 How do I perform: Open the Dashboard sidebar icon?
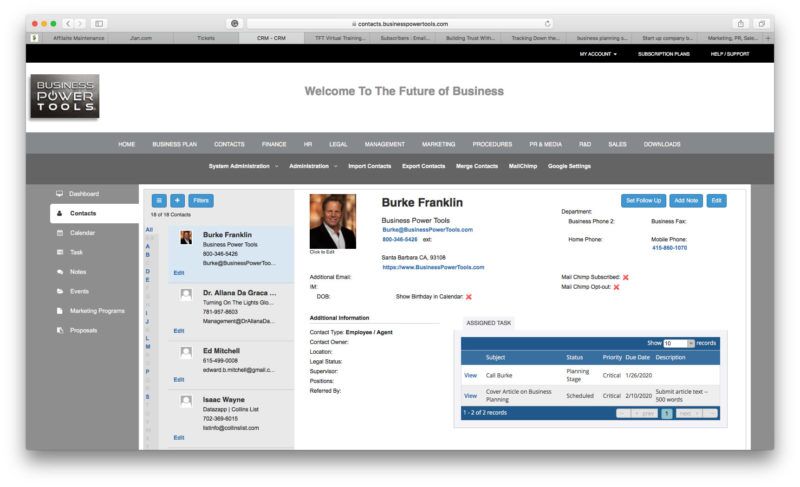pyautogui.click(x=60, y=193)
